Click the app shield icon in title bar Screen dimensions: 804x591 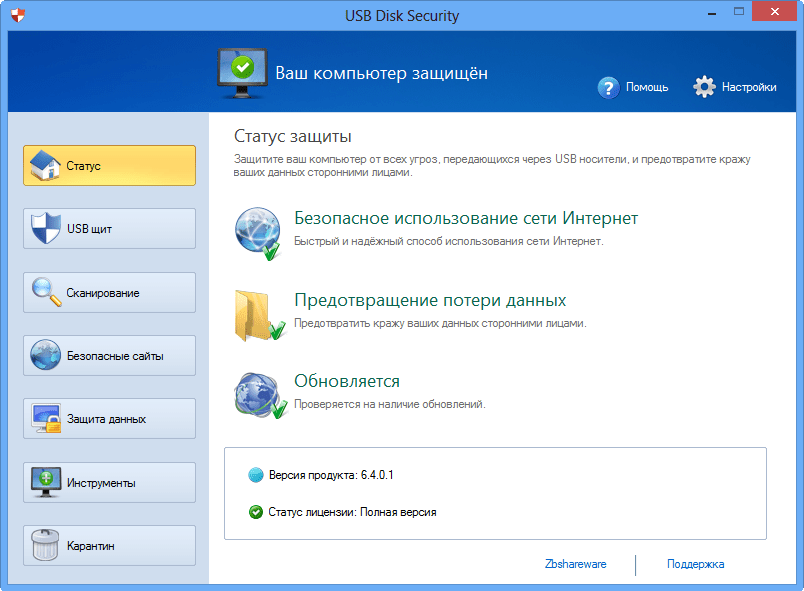pos(16,15)
